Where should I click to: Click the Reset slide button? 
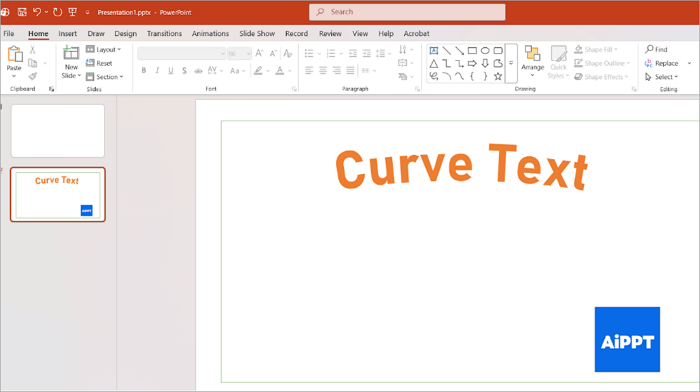(x=99, y=63)
